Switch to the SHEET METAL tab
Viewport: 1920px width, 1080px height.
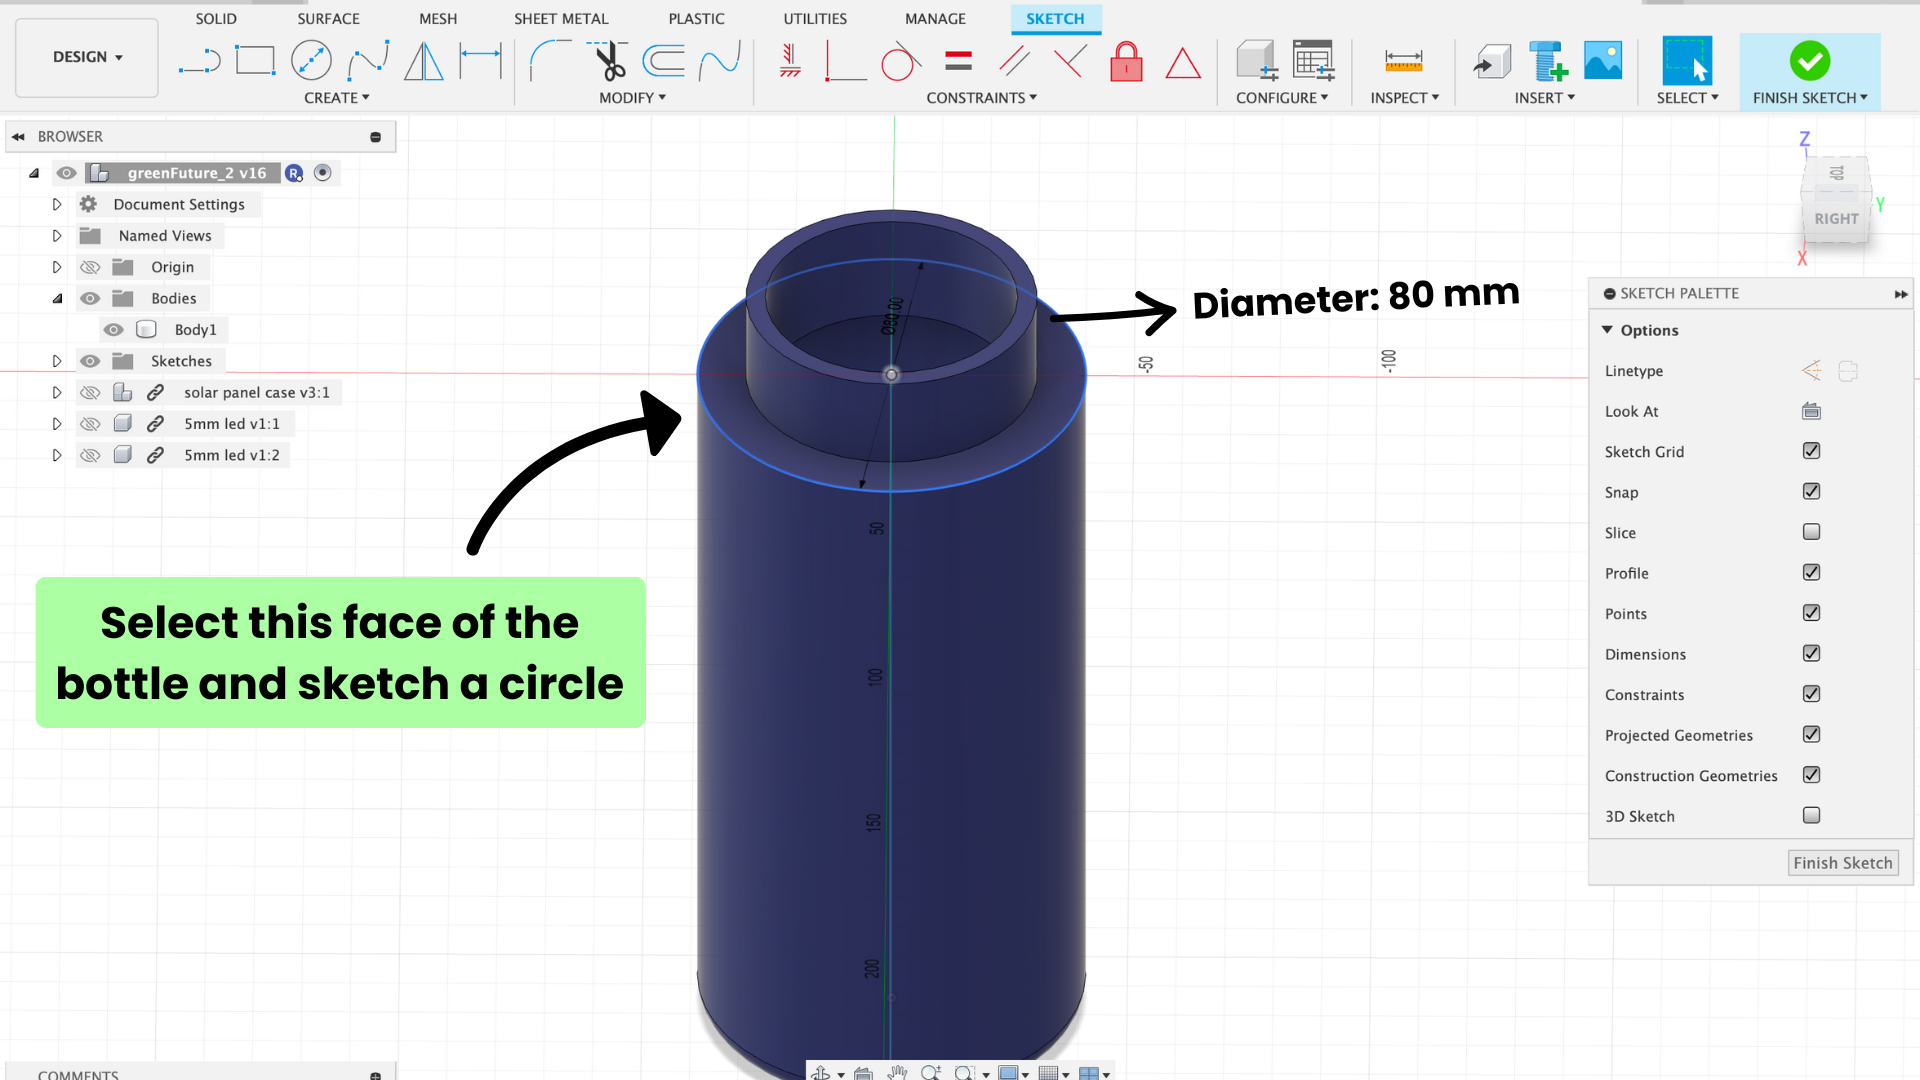pos(561,19)
